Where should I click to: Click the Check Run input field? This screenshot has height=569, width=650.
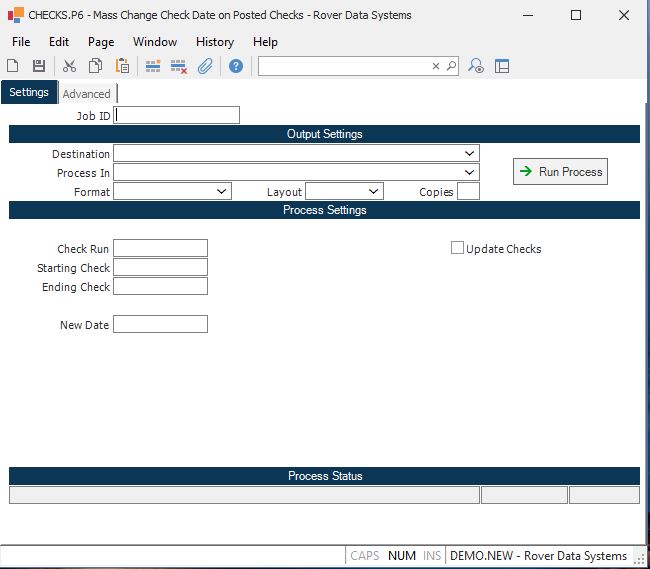(x=160, y=248)
